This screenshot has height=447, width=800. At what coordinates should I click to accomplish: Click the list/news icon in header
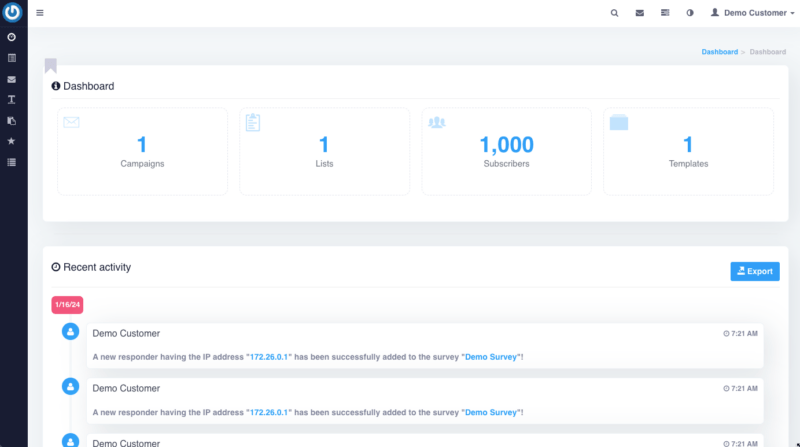click(665, 13)
